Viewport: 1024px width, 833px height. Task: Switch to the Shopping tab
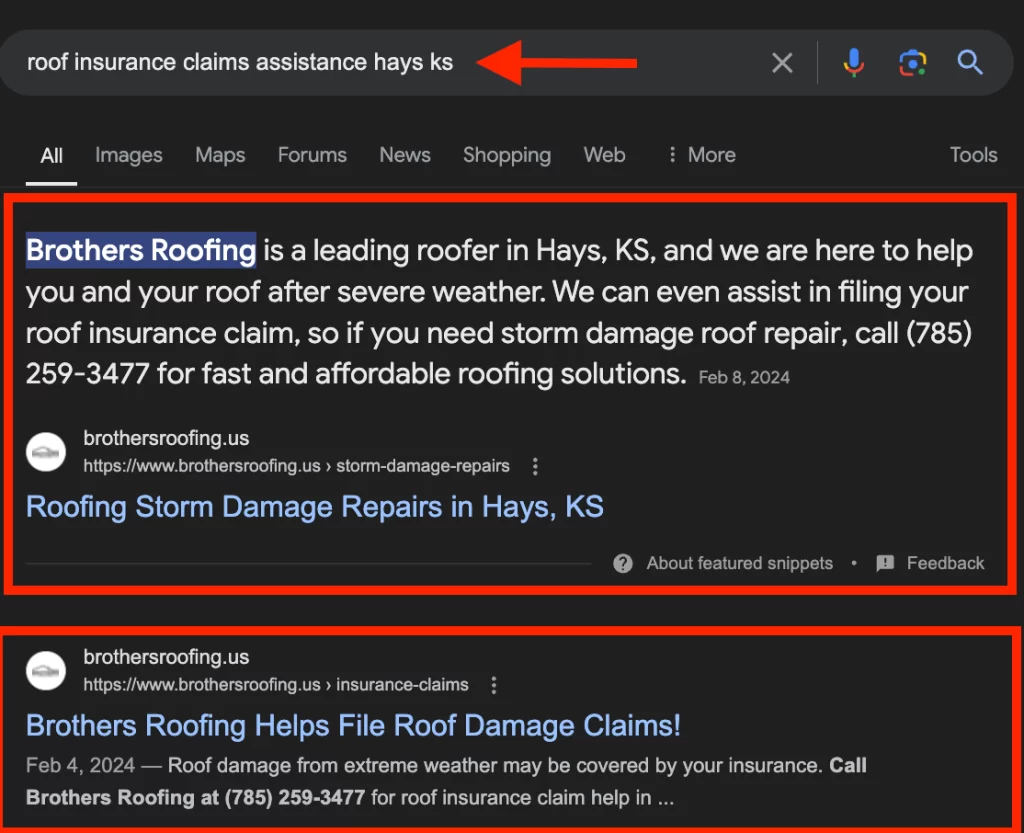click(507, 155)
